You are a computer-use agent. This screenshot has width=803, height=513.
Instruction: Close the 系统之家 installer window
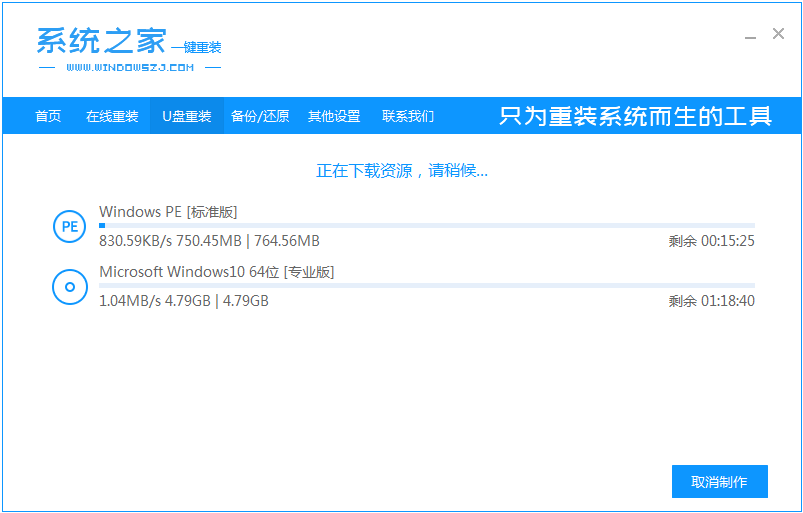point(778,34)
